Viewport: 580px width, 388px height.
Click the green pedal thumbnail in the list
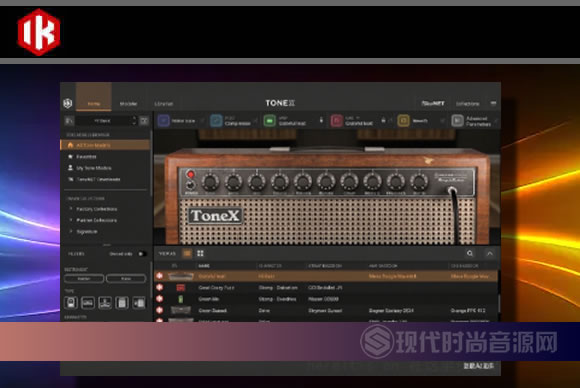(181, 299)
